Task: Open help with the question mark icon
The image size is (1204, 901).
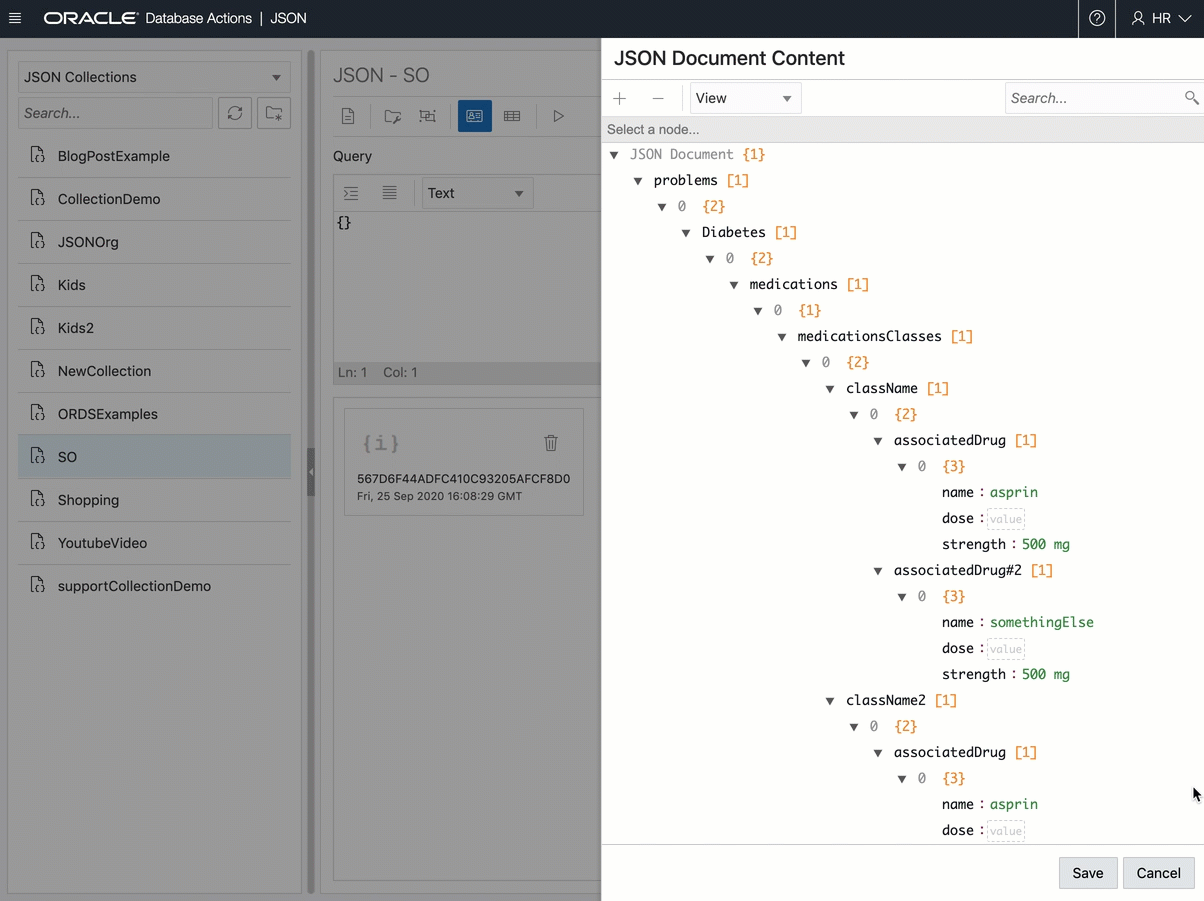Action: [1096, 18]
